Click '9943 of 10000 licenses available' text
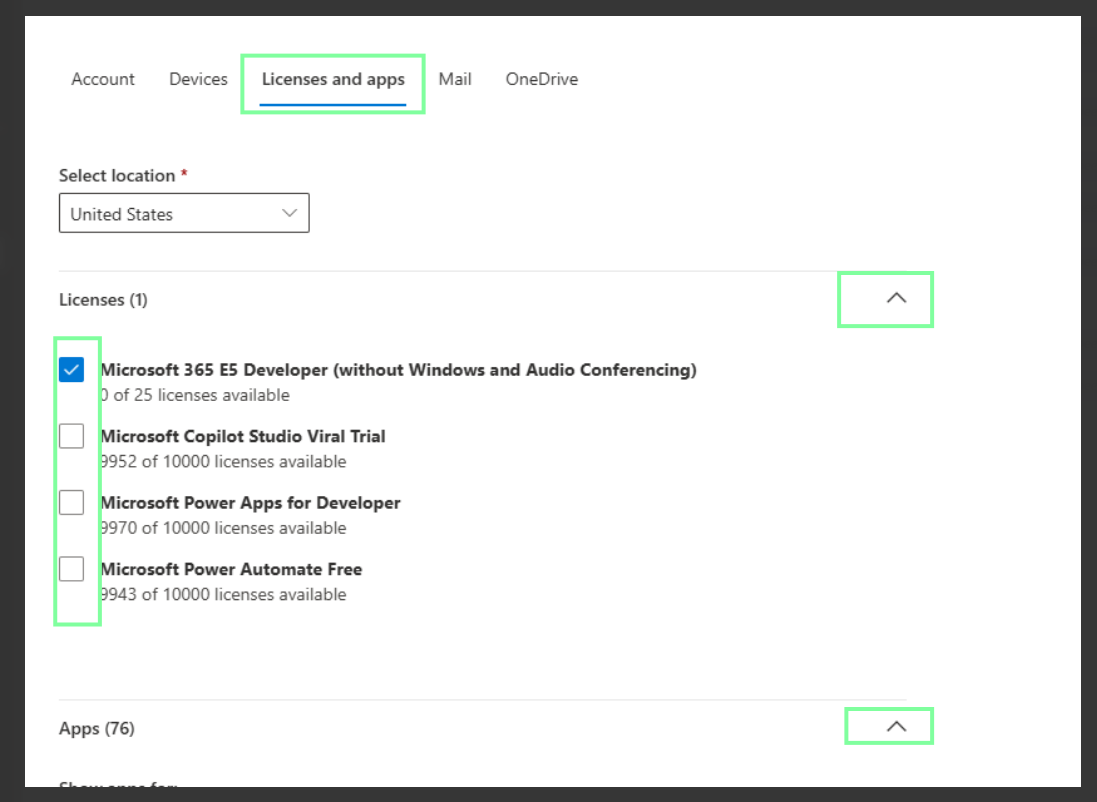This screenshot has height=802, width=1097. coord(223,595)
